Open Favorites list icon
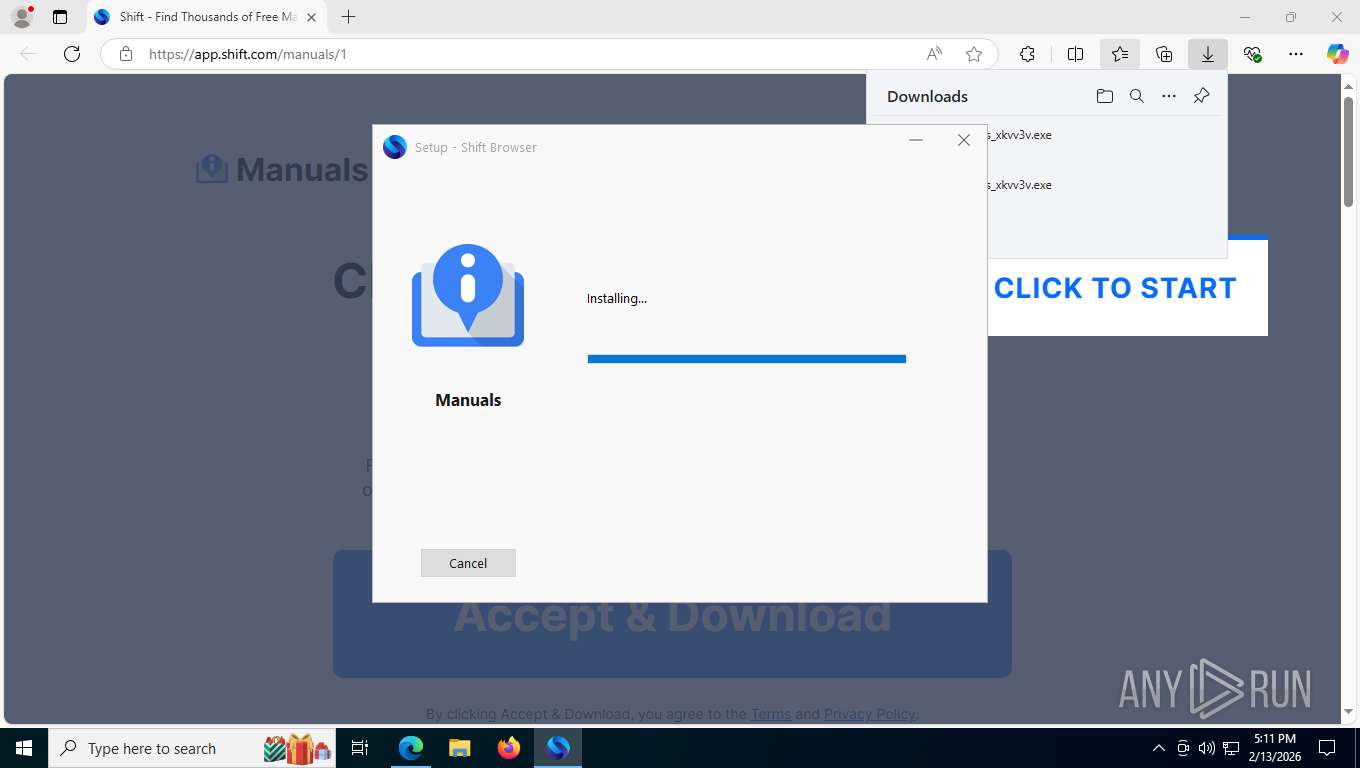The width and height of the screenshot is (1360, 768). (x=1120, y=54)
